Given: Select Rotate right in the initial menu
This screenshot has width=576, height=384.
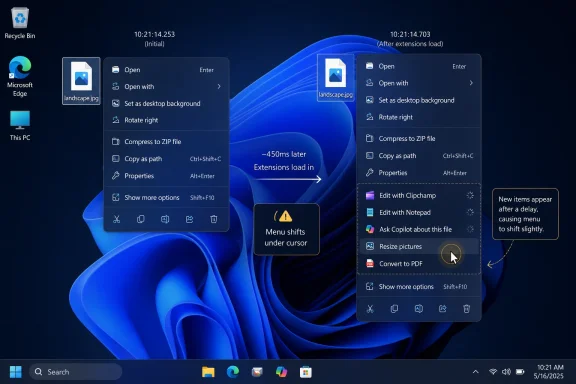Looking at the screenshot, I should pos(166,120).
